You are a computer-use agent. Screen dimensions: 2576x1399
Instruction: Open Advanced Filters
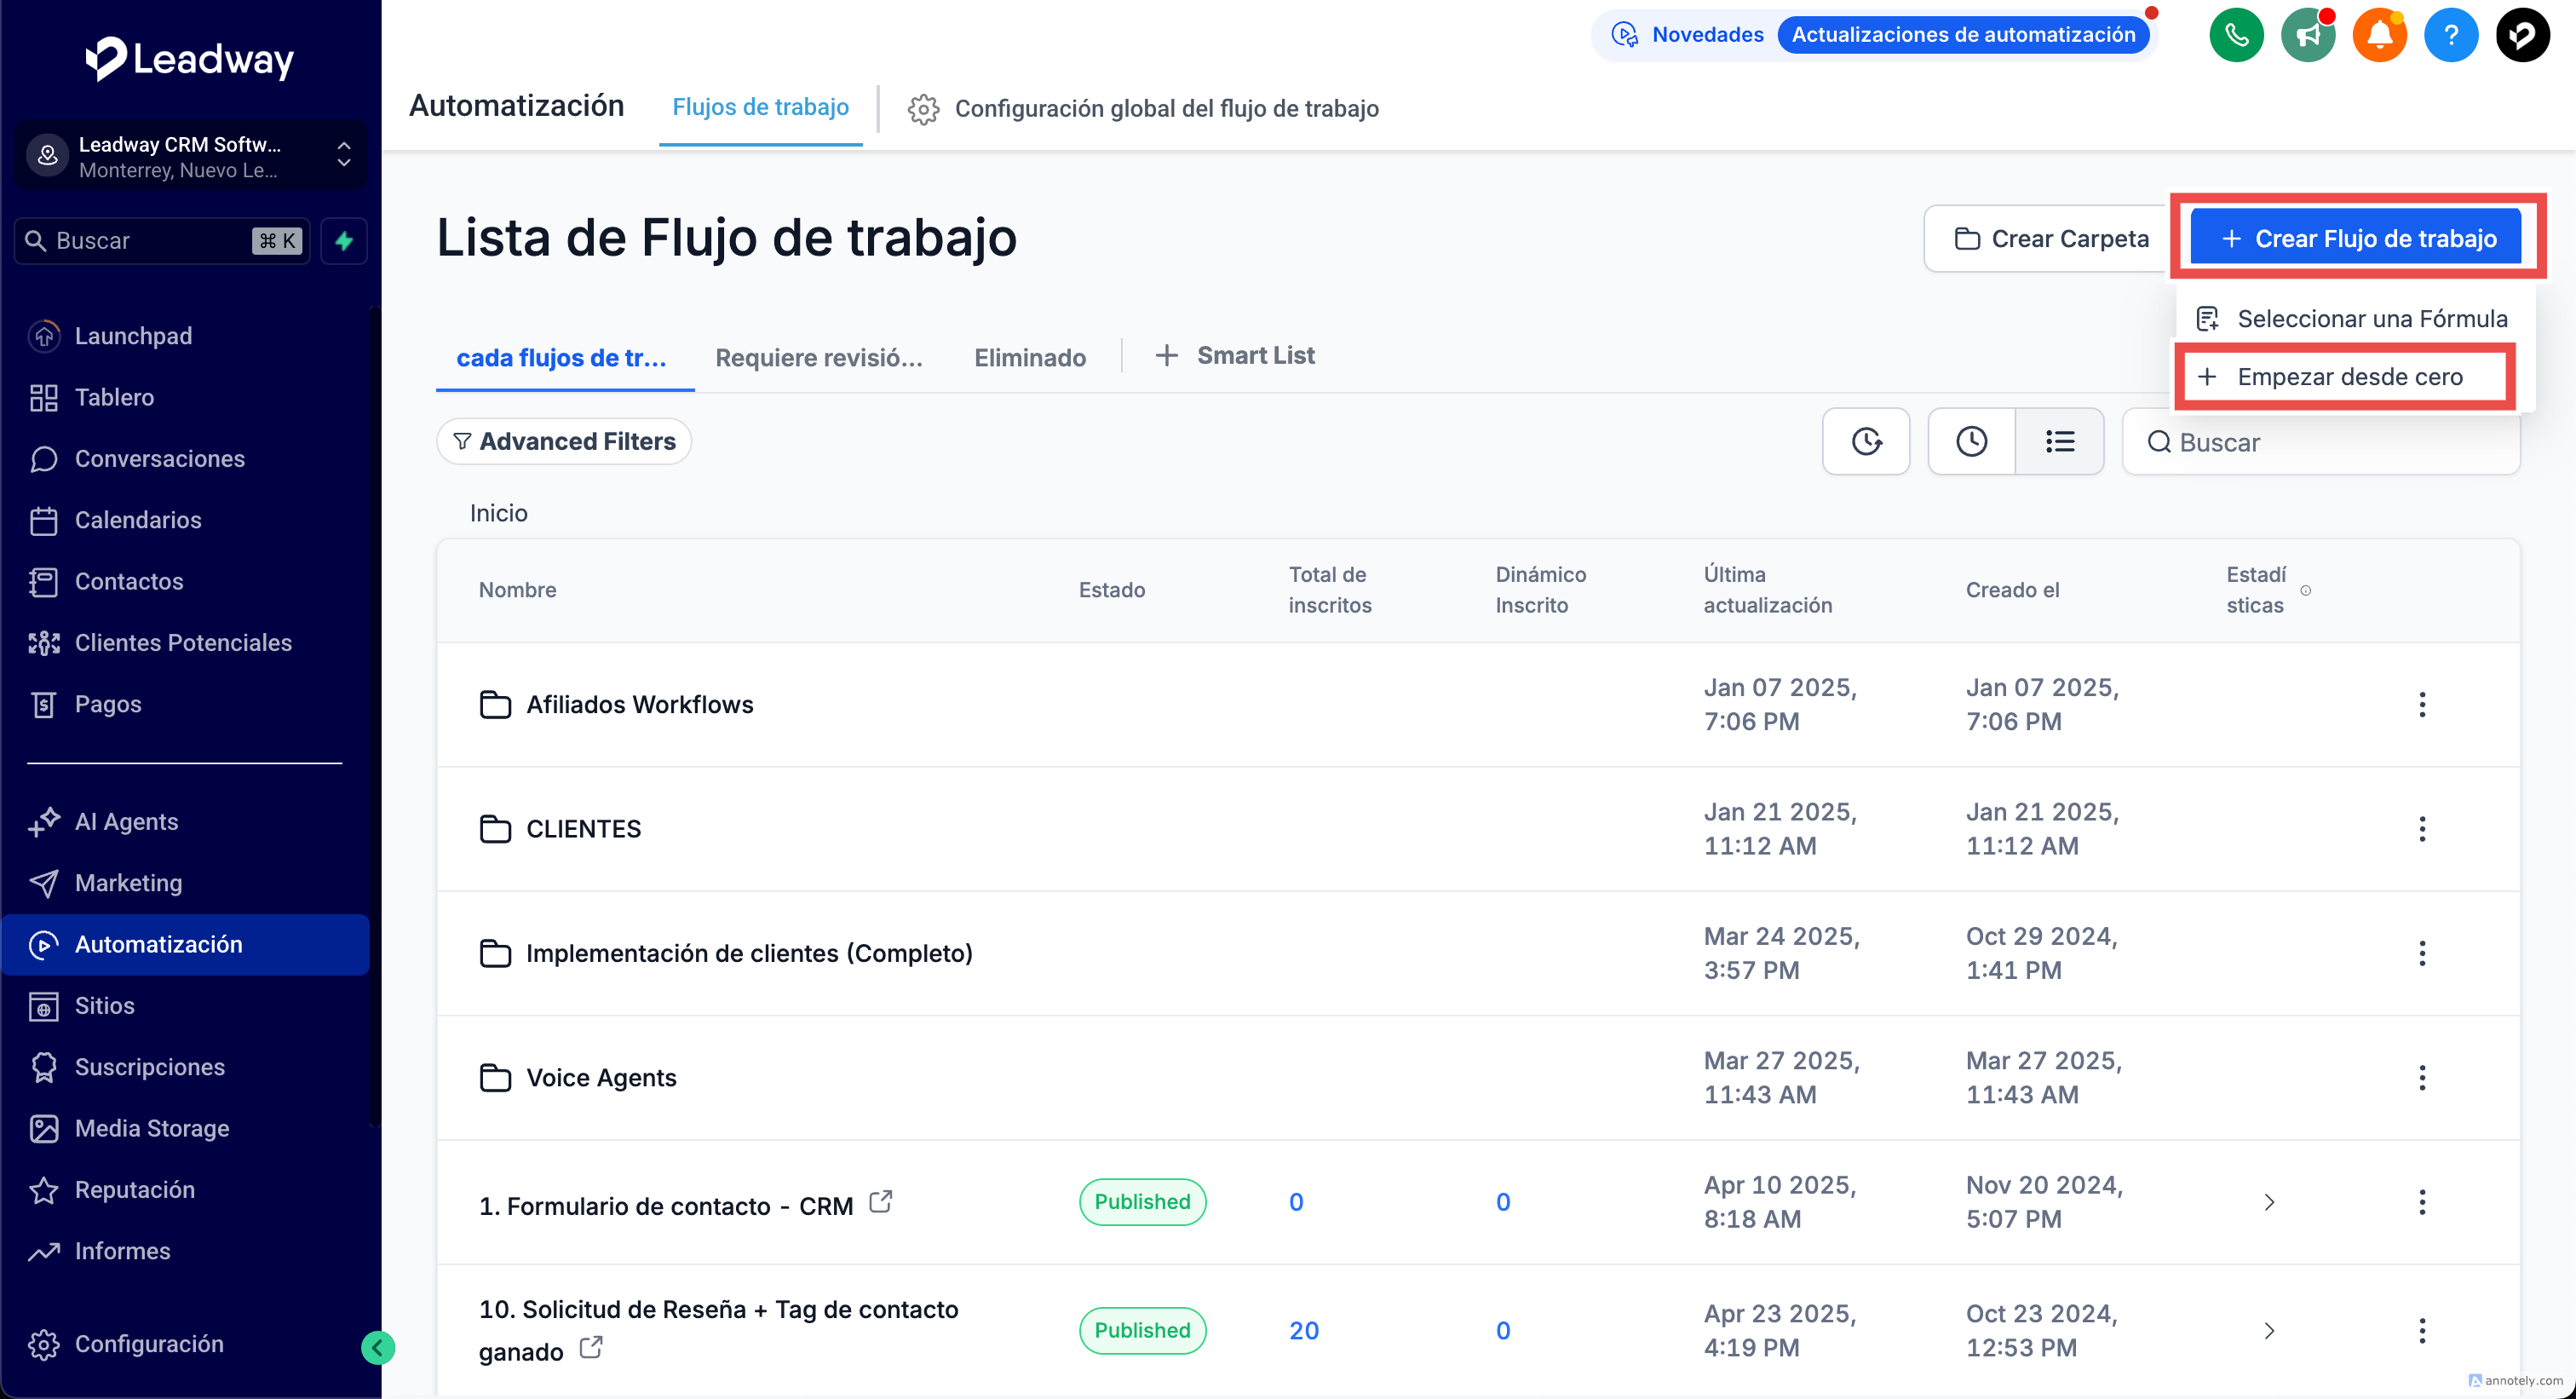point(564,441)
